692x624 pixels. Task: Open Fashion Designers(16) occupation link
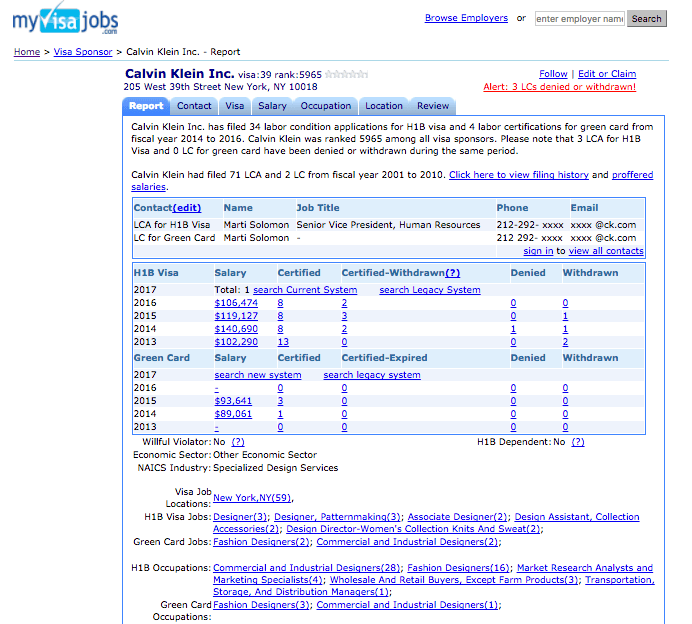[458, 568]
